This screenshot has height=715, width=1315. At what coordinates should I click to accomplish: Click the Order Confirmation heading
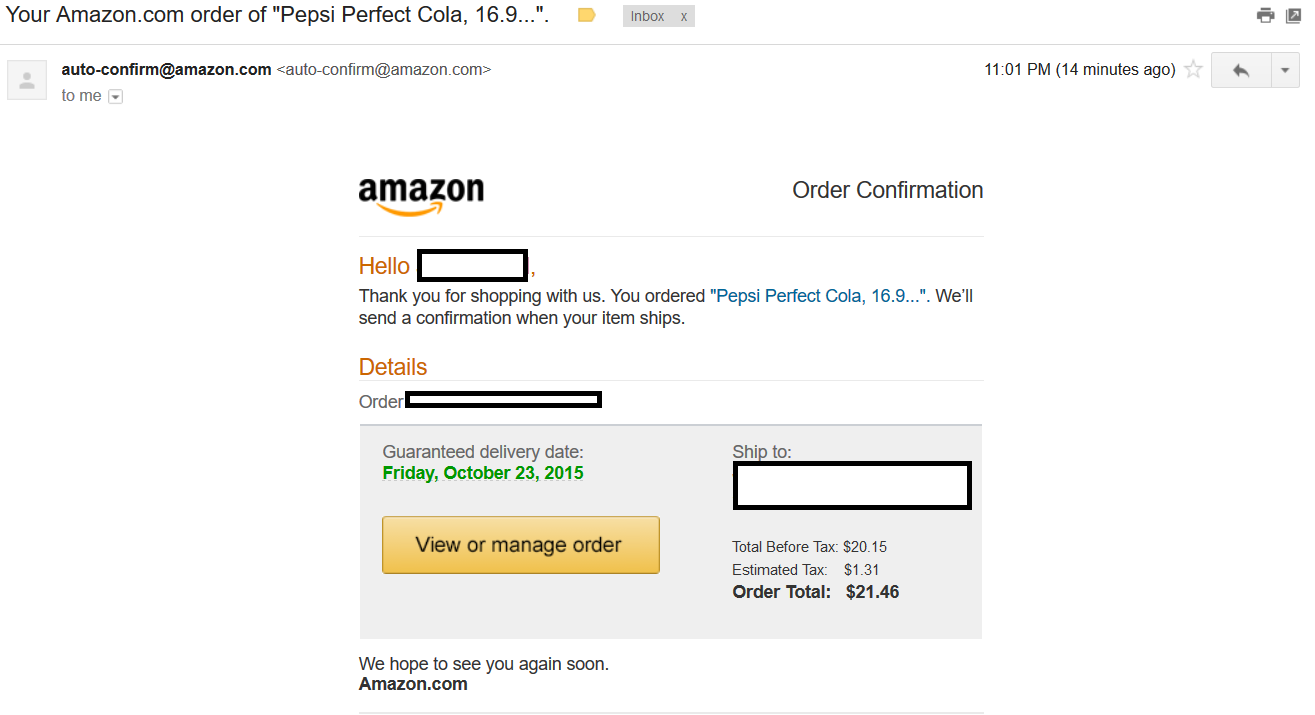(x=888, y=190)
